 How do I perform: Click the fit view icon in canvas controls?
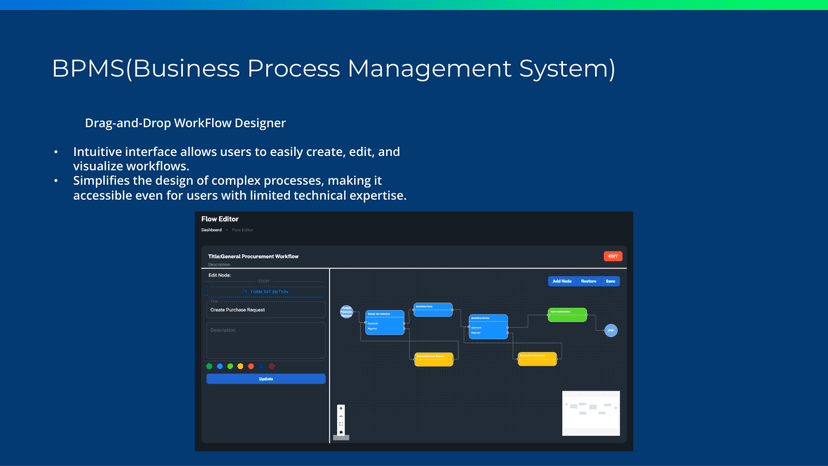[341, 425]
